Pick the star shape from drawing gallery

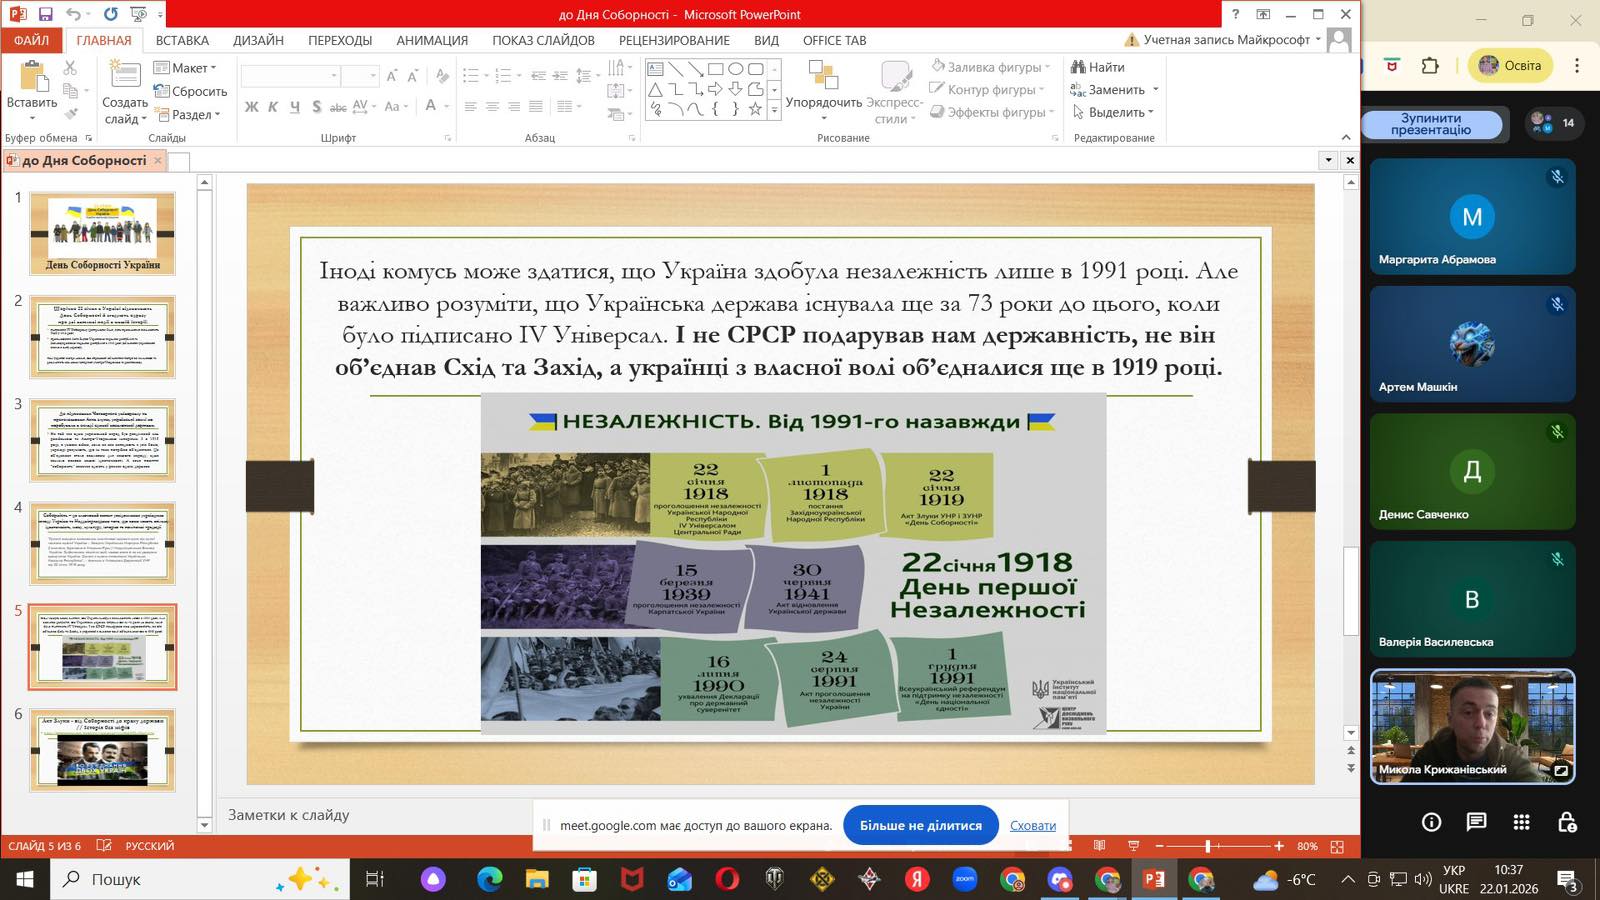point(755,109)
